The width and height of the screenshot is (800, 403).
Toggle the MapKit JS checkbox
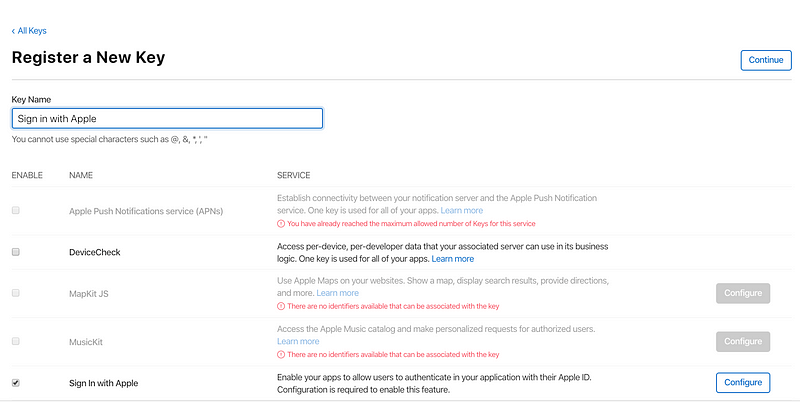(x=16, y=293)
